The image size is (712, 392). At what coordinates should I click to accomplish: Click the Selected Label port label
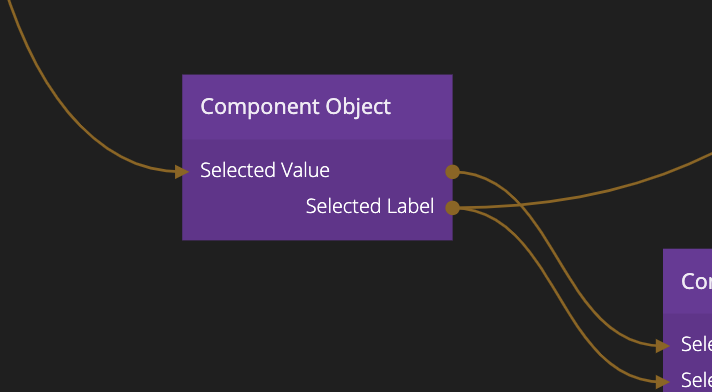click(370, 206)
